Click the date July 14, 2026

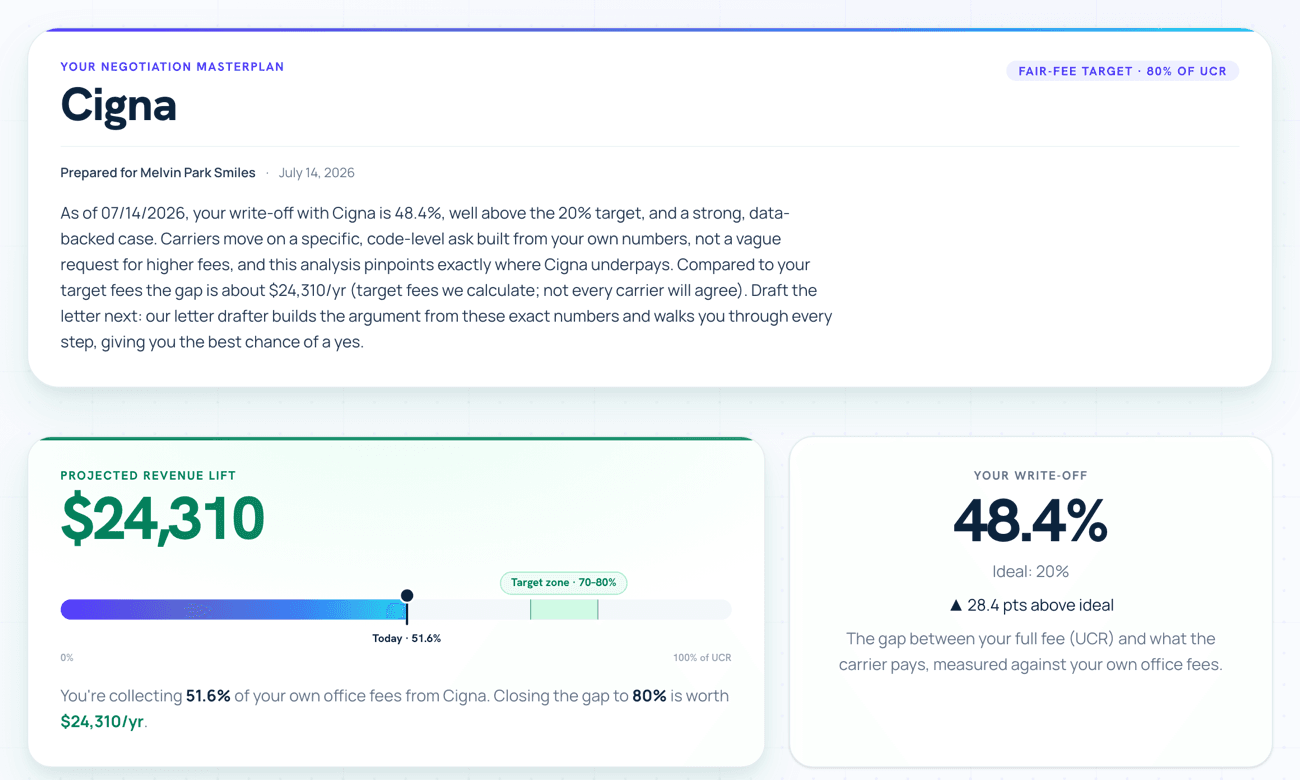pos(316,172)
